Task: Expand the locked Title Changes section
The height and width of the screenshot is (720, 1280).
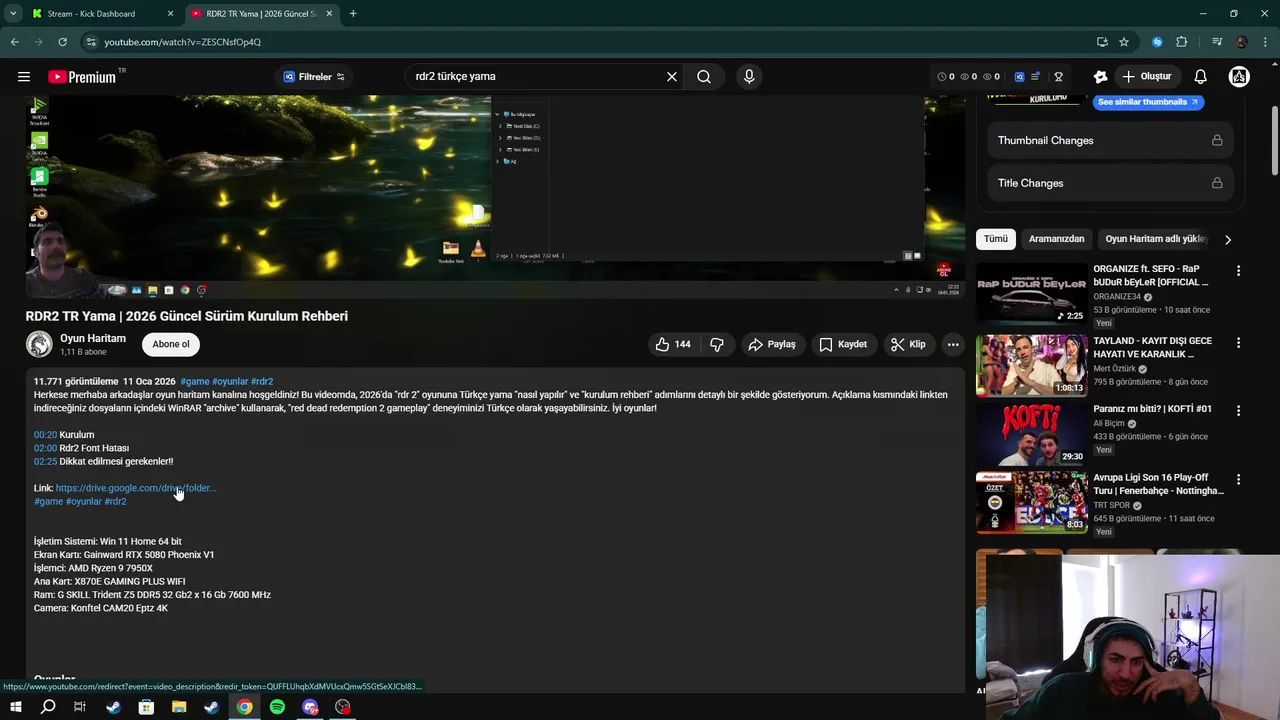Action: click(x=1110, y=183)
